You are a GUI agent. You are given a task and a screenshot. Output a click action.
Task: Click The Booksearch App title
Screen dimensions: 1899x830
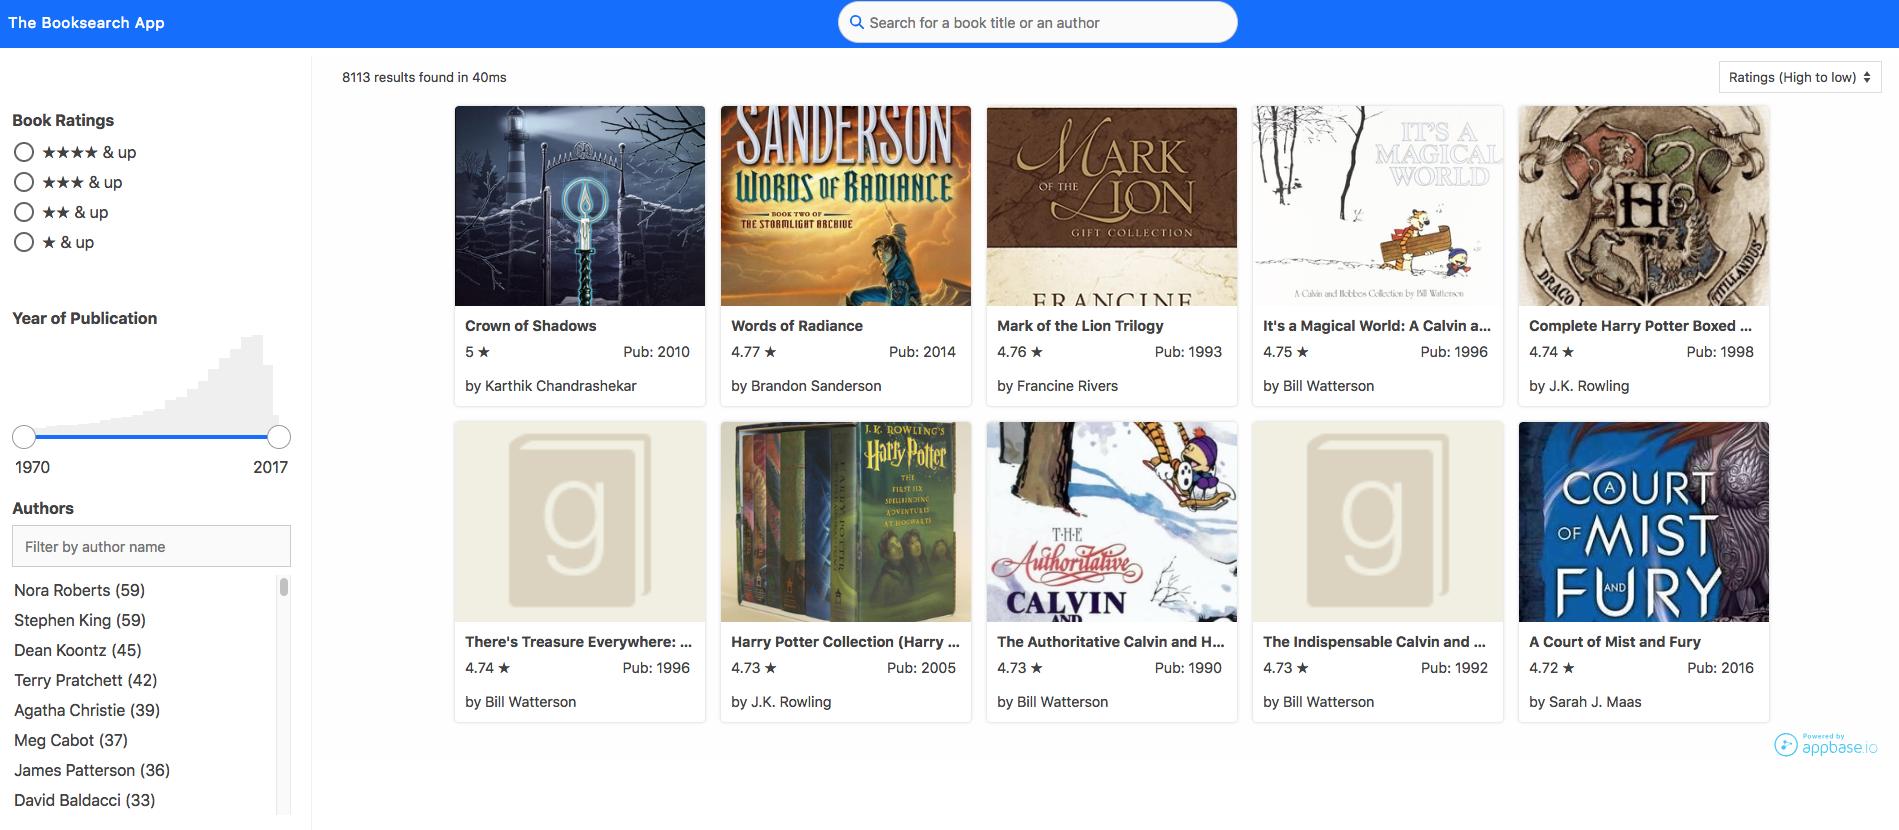(x=86, y=22)
